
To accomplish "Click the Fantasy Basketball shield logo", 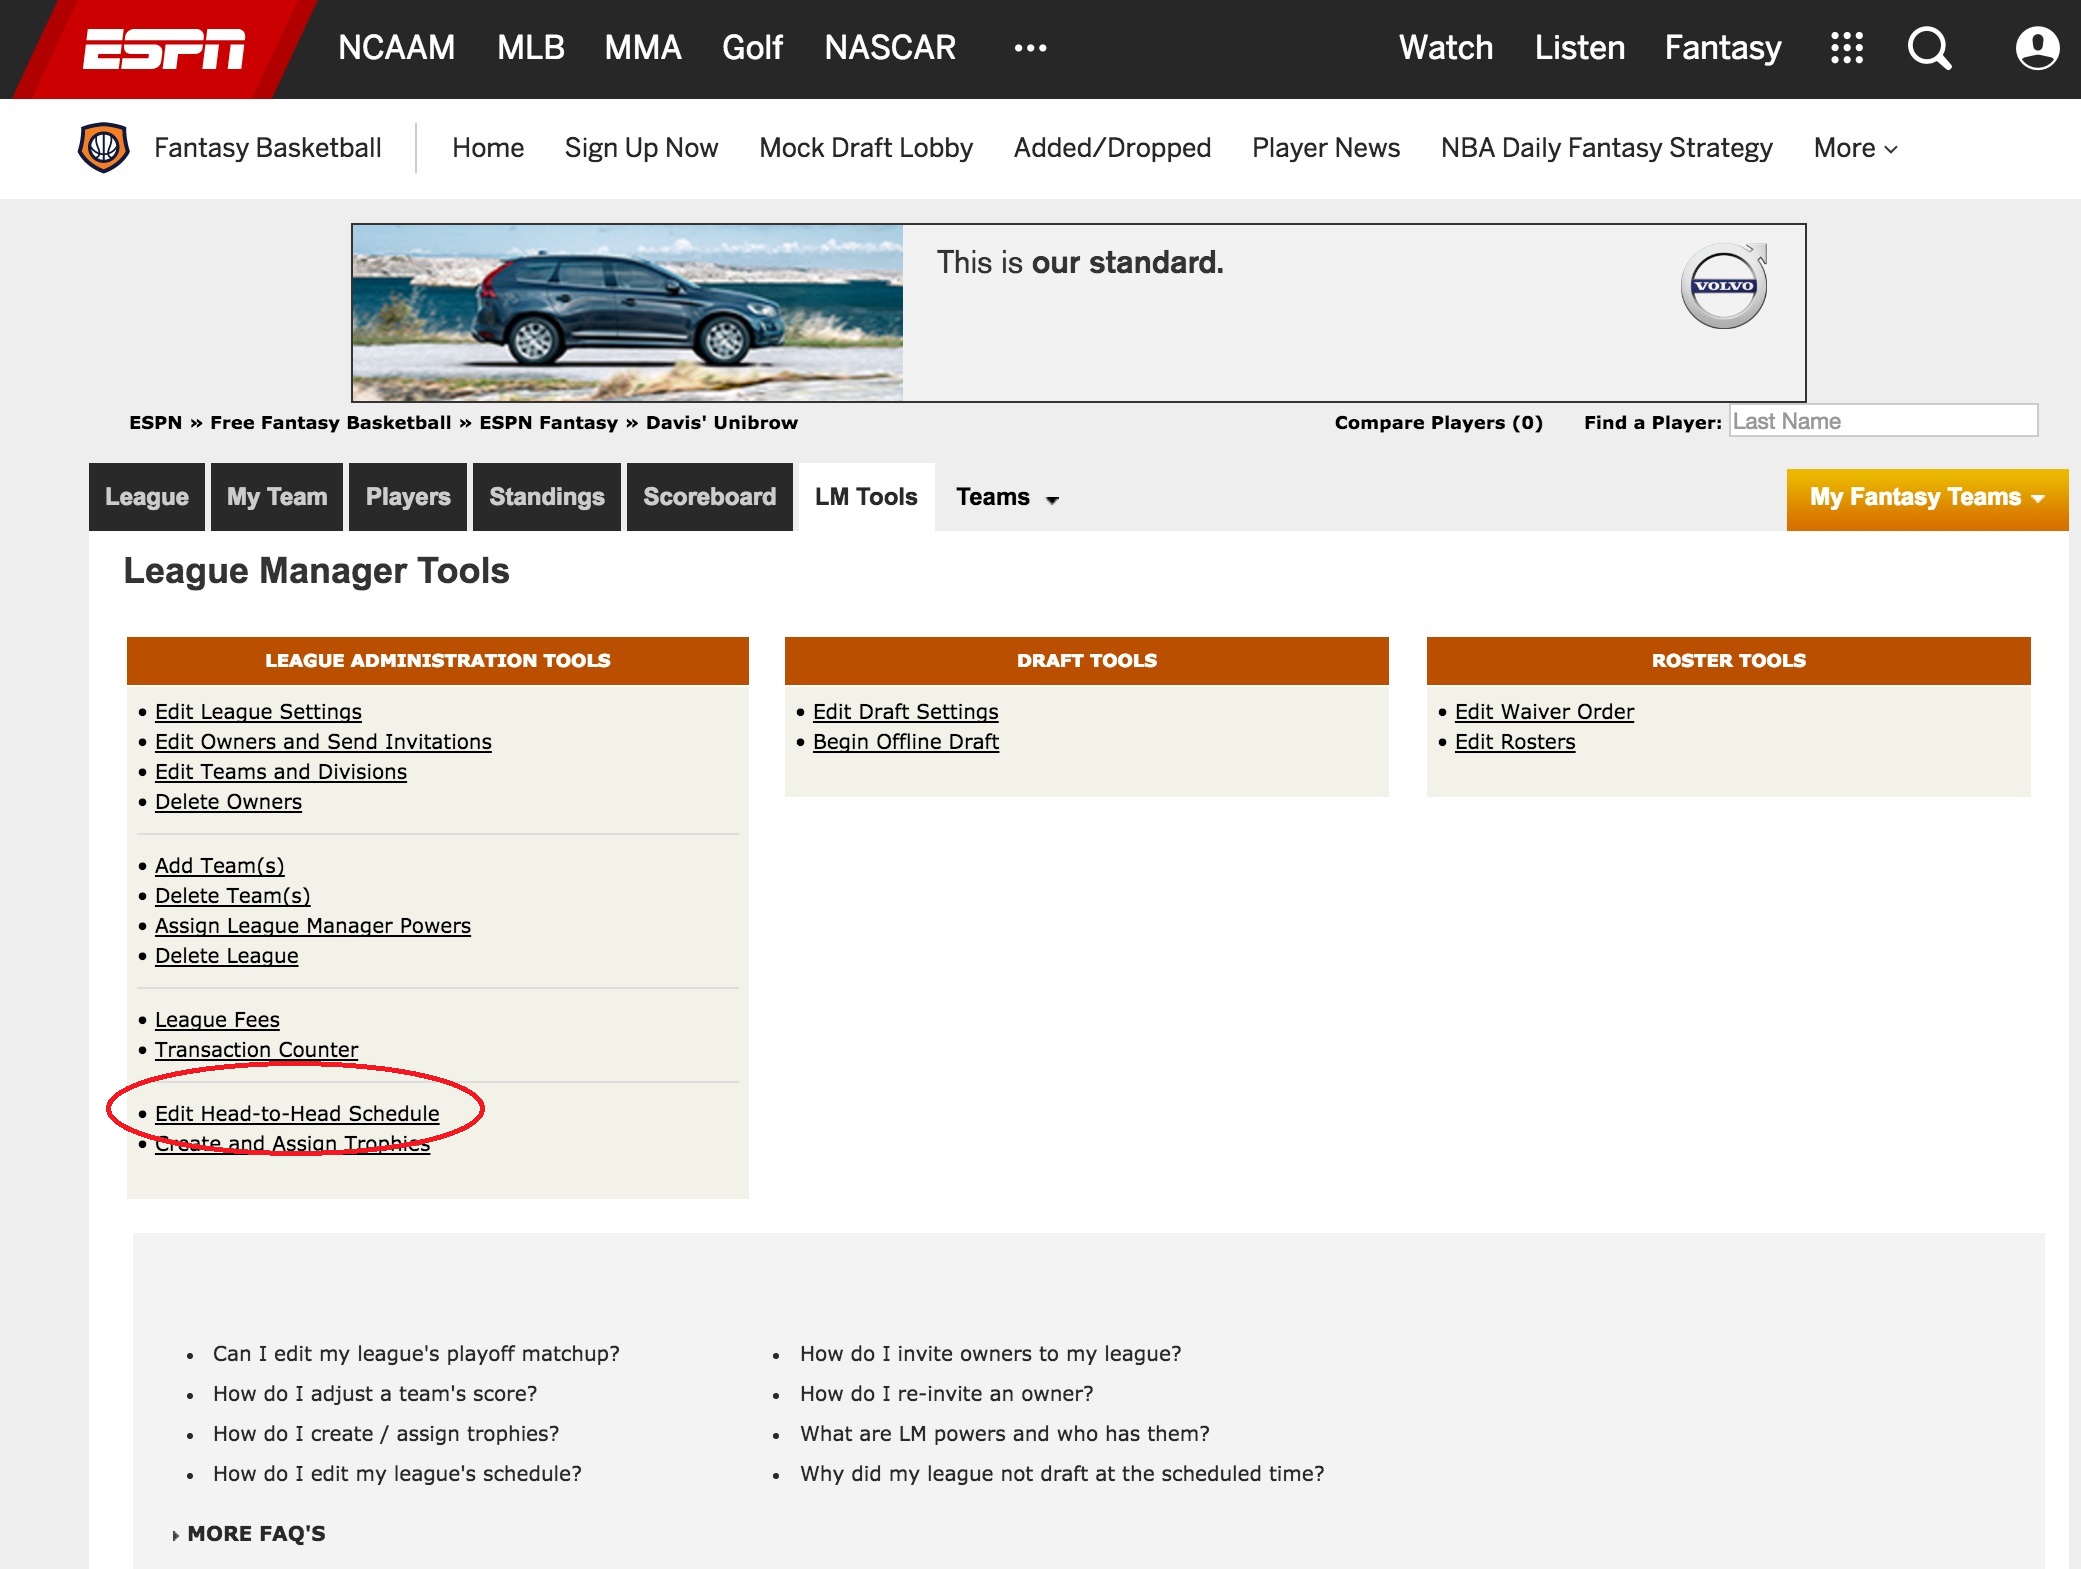I will 103,148.
